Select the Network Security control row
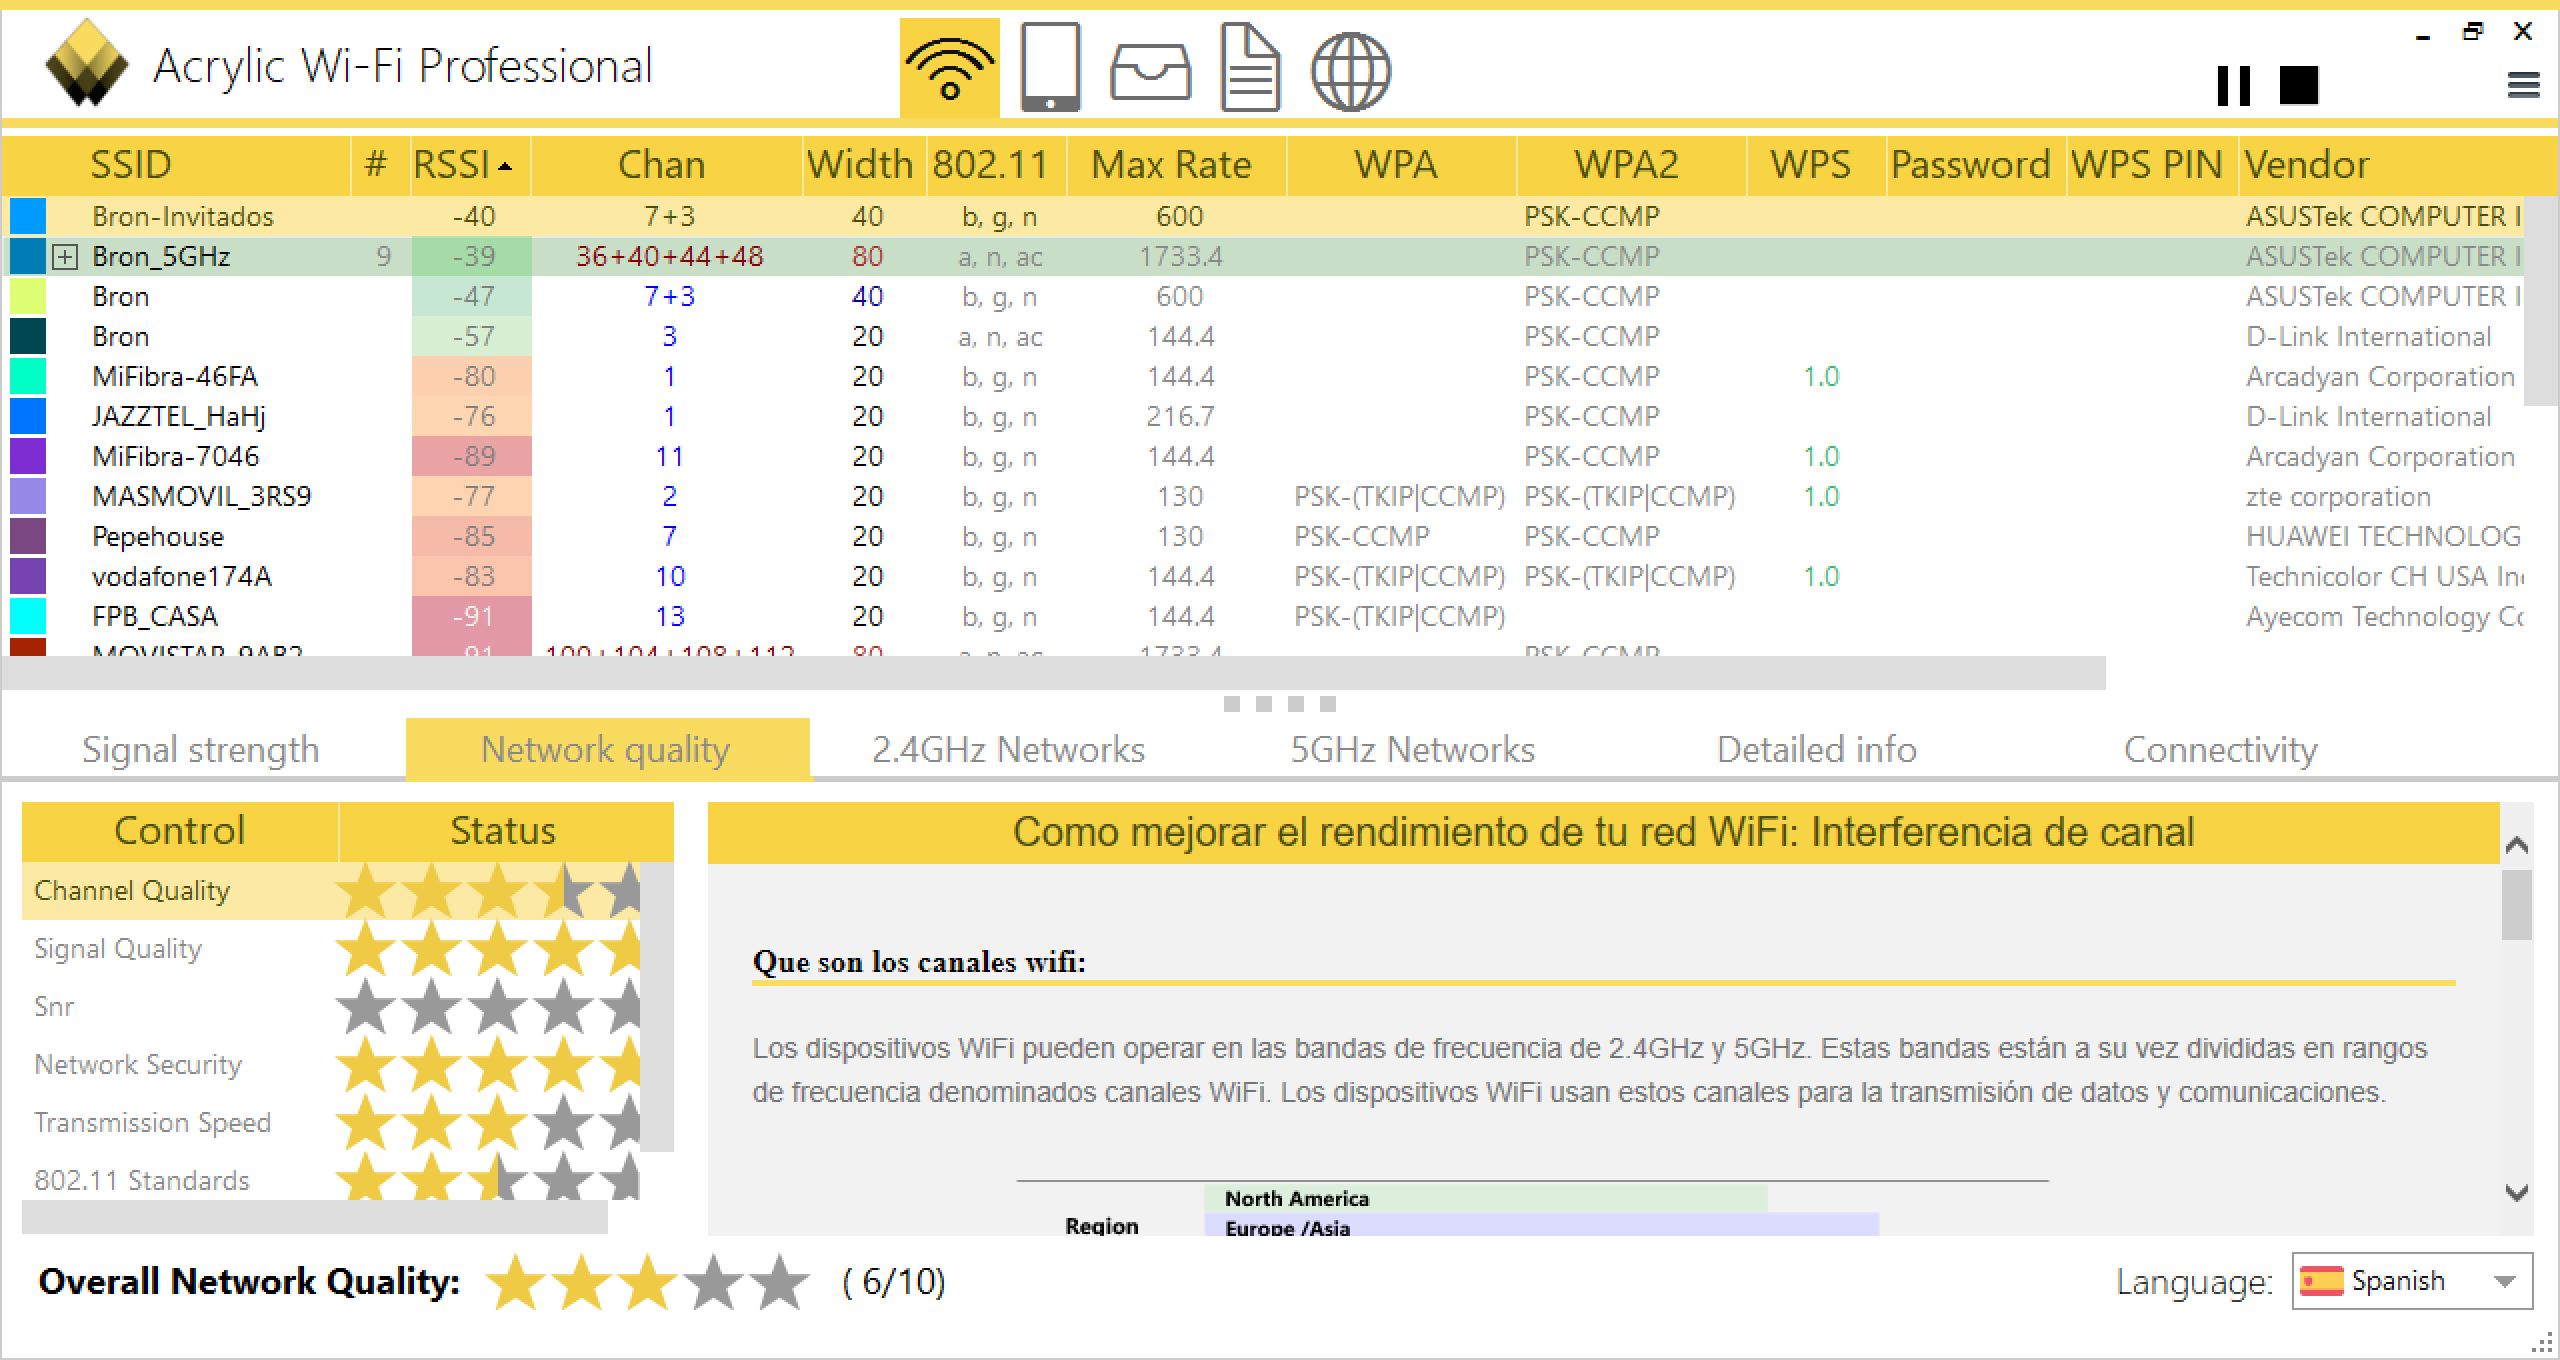The image size is (2560, 1360). (x=138, y=1064)
